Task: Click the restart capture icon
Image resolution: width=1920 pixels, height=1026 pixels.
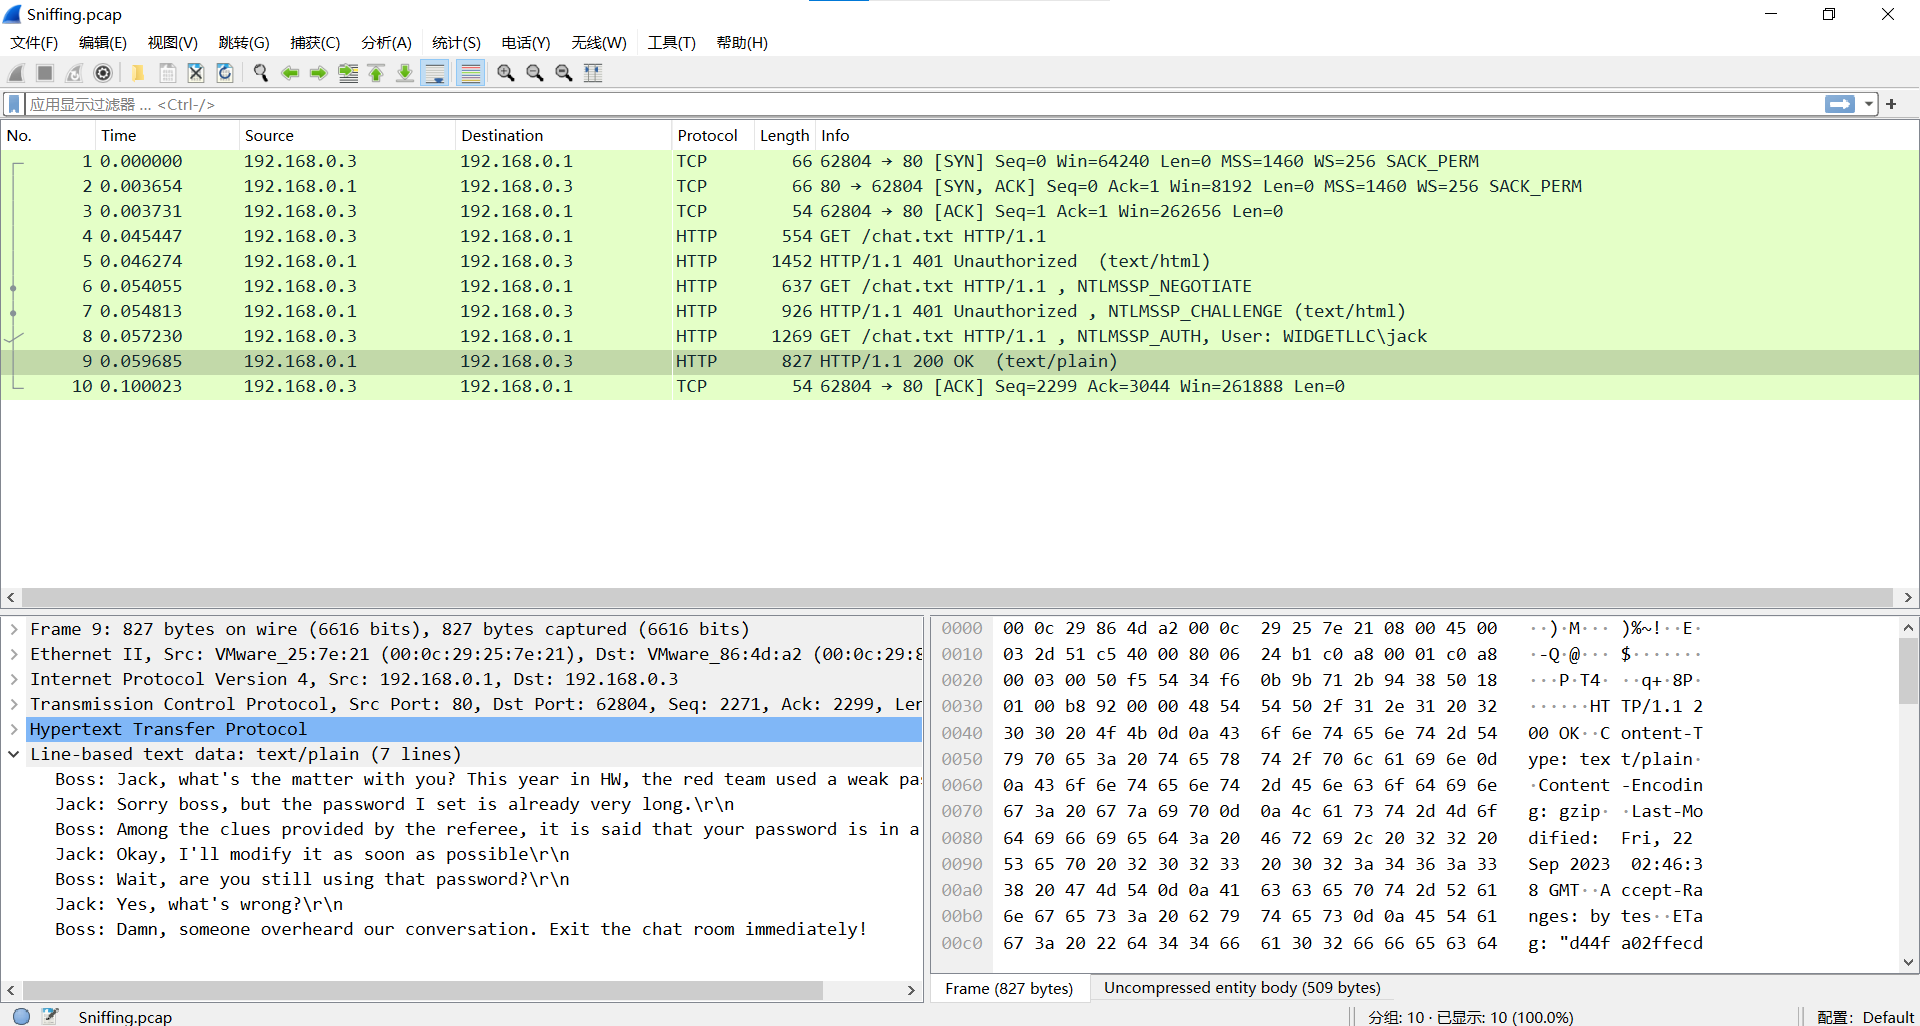Action: (74, 73)
